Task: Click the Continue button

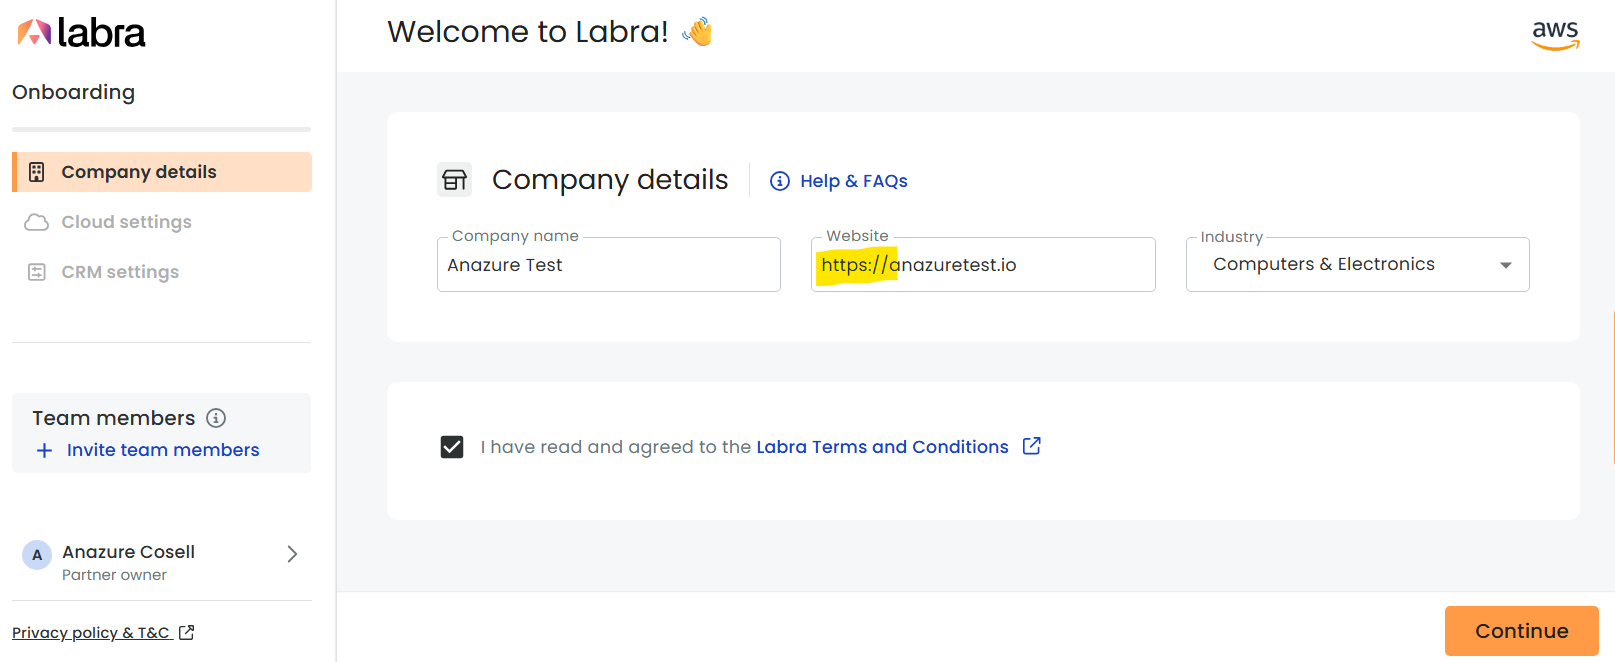Action: (1521, 631)
